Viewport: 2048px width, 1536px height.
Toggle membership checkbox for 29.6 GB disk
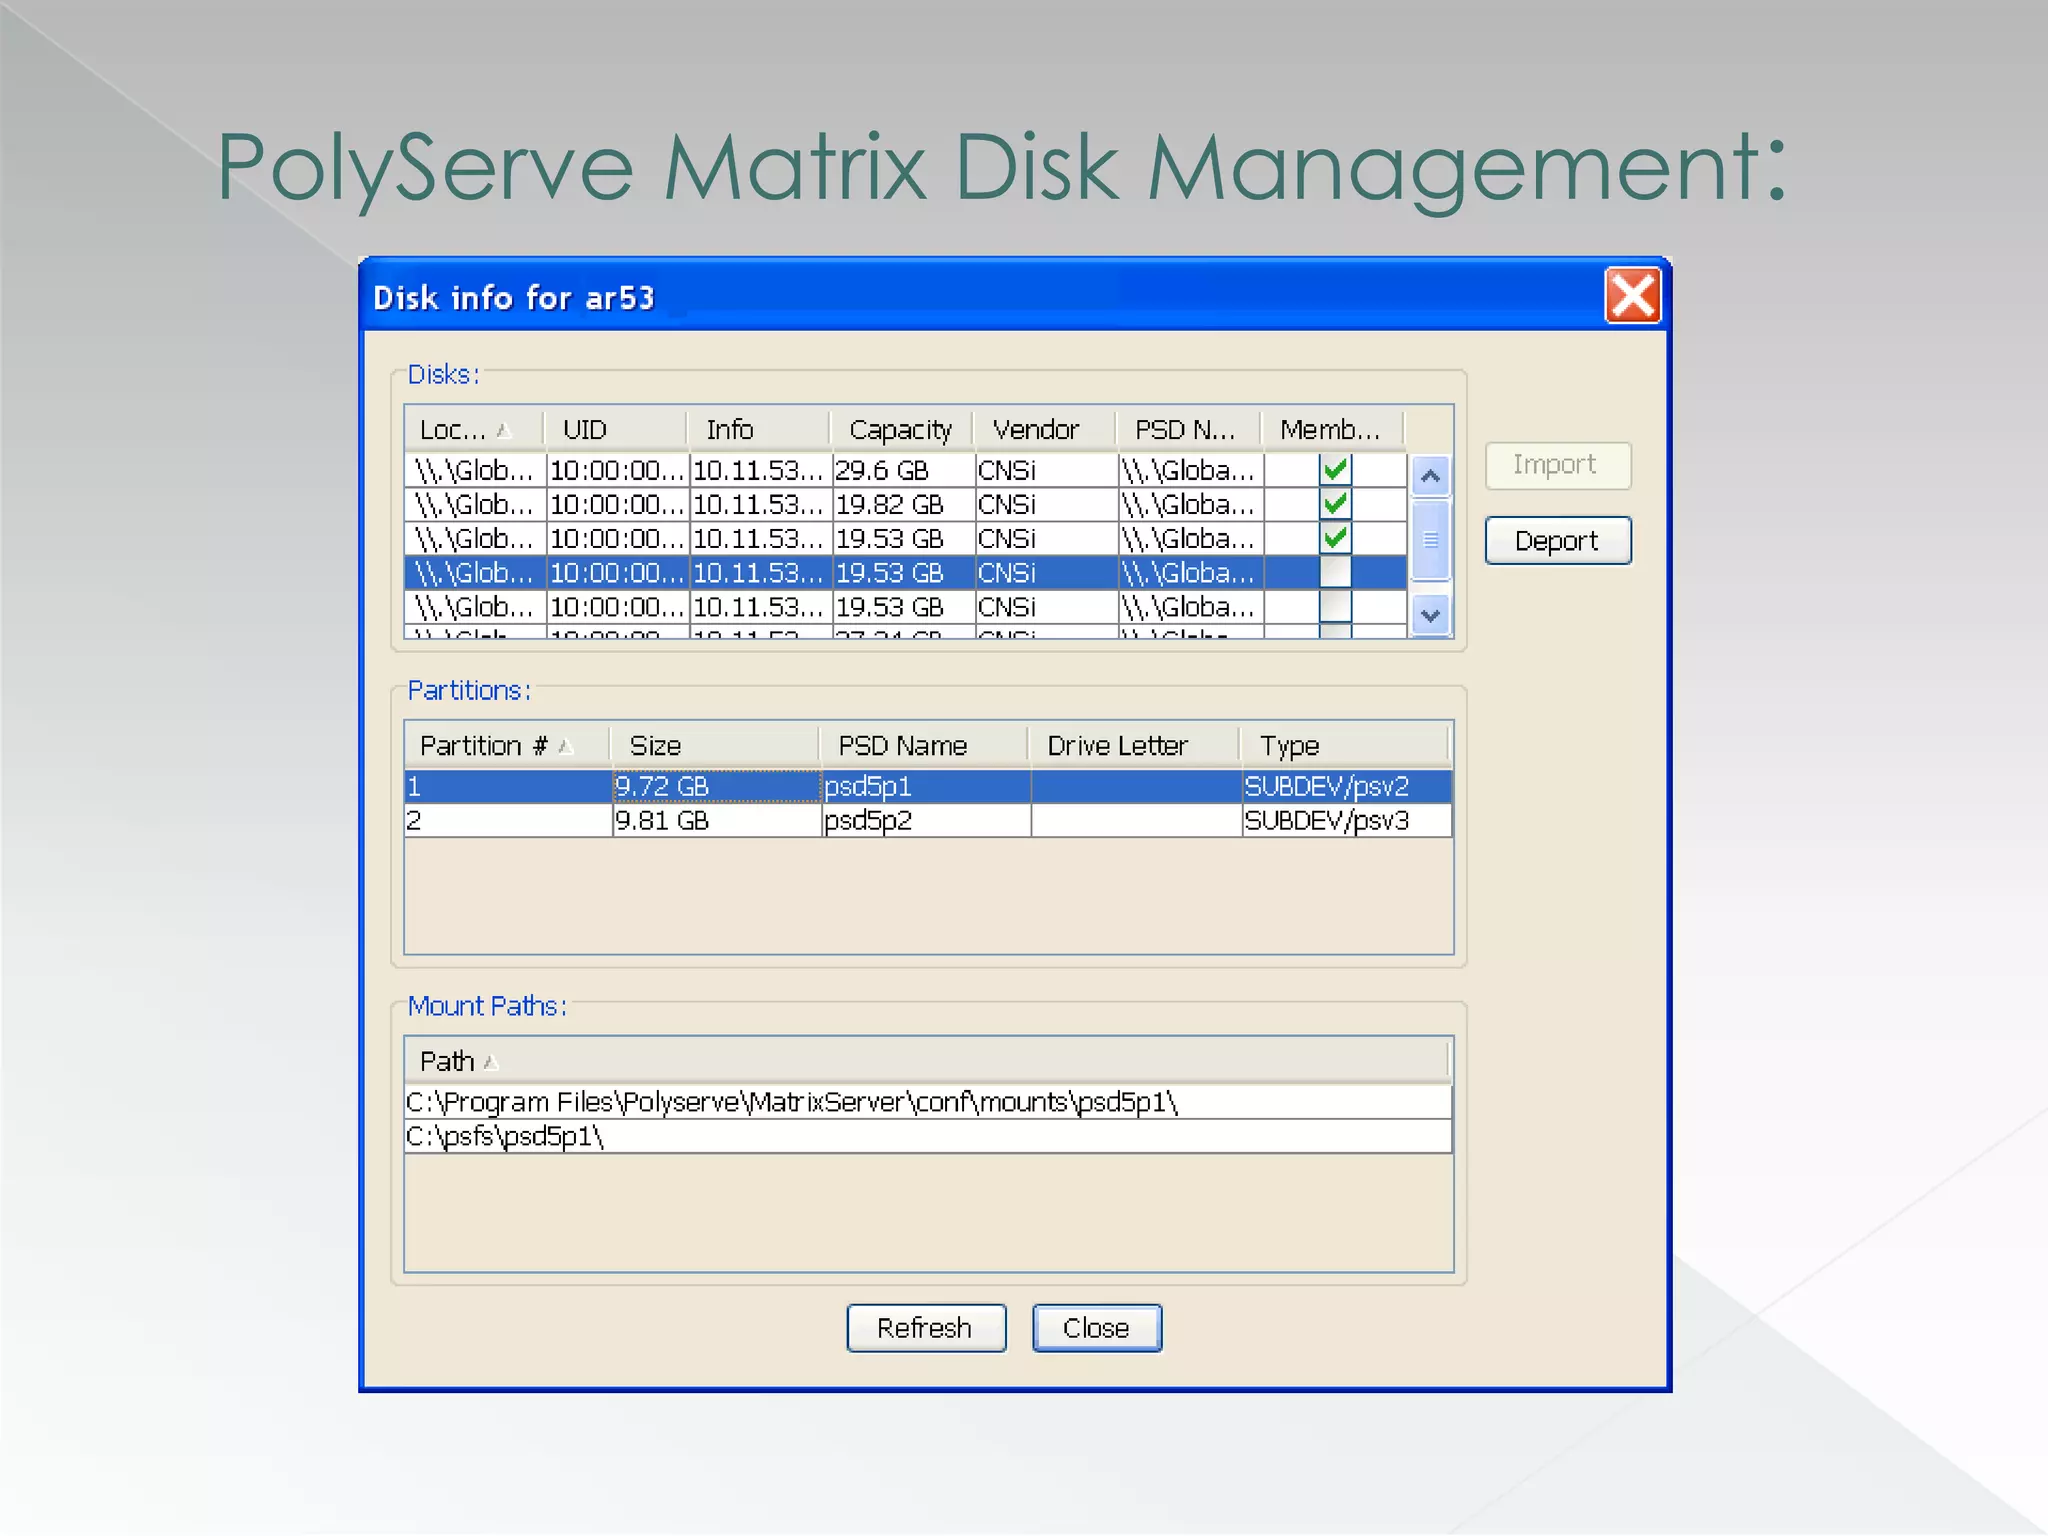tap(1335, 470)
